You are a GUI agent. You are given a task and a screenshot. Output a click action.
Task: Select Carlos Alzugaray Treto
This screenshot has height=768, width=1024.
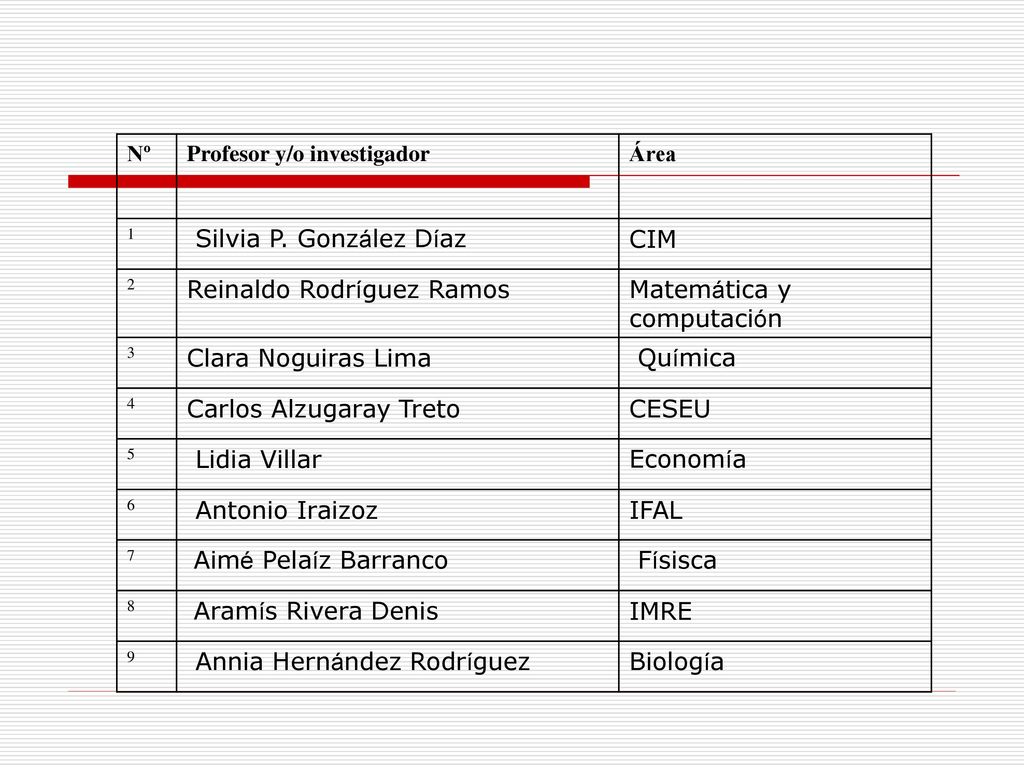pos(323,410)
